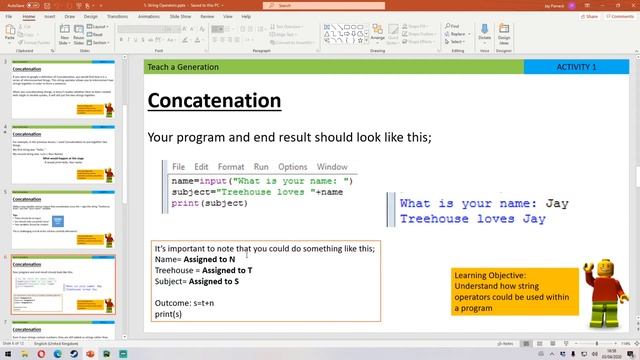Viewport: 640px width, 360px height.
Task: Click the Comments button
Action: 620,16
